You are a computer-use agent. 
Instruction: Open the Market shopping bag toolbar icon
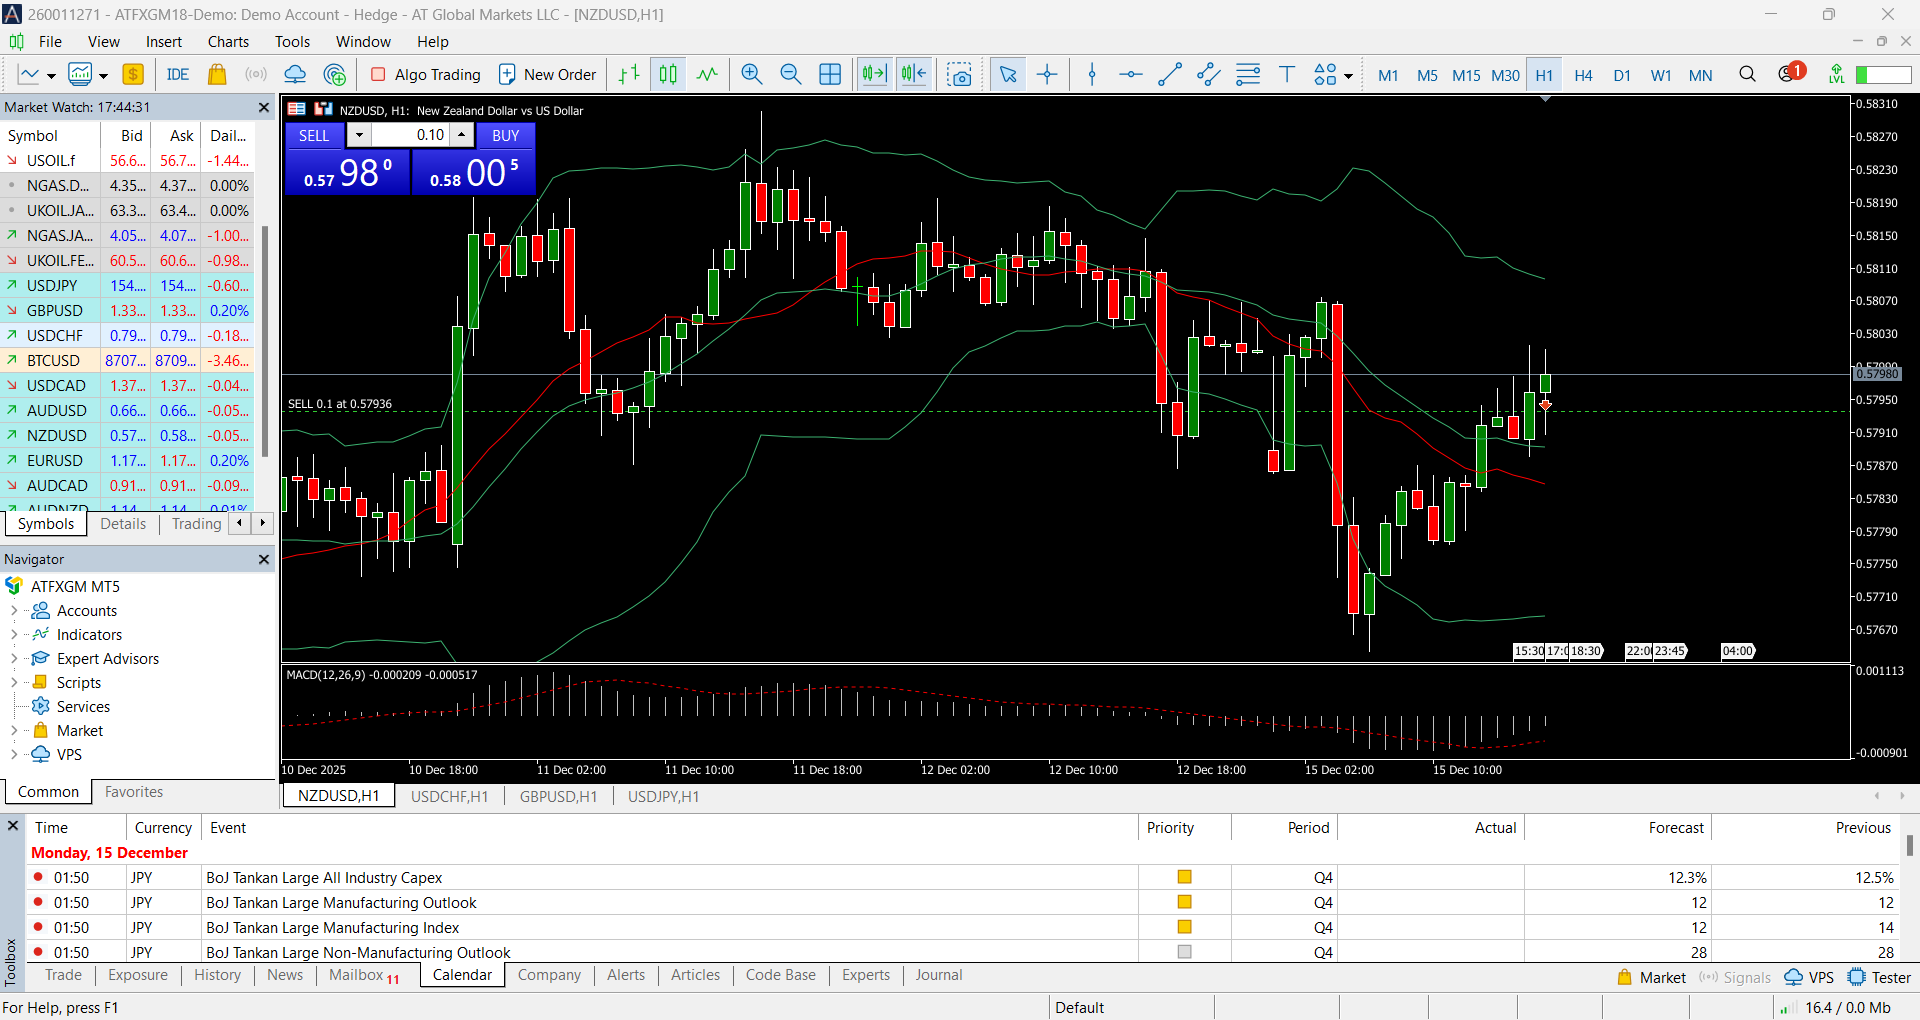click(x=217, y=74)
